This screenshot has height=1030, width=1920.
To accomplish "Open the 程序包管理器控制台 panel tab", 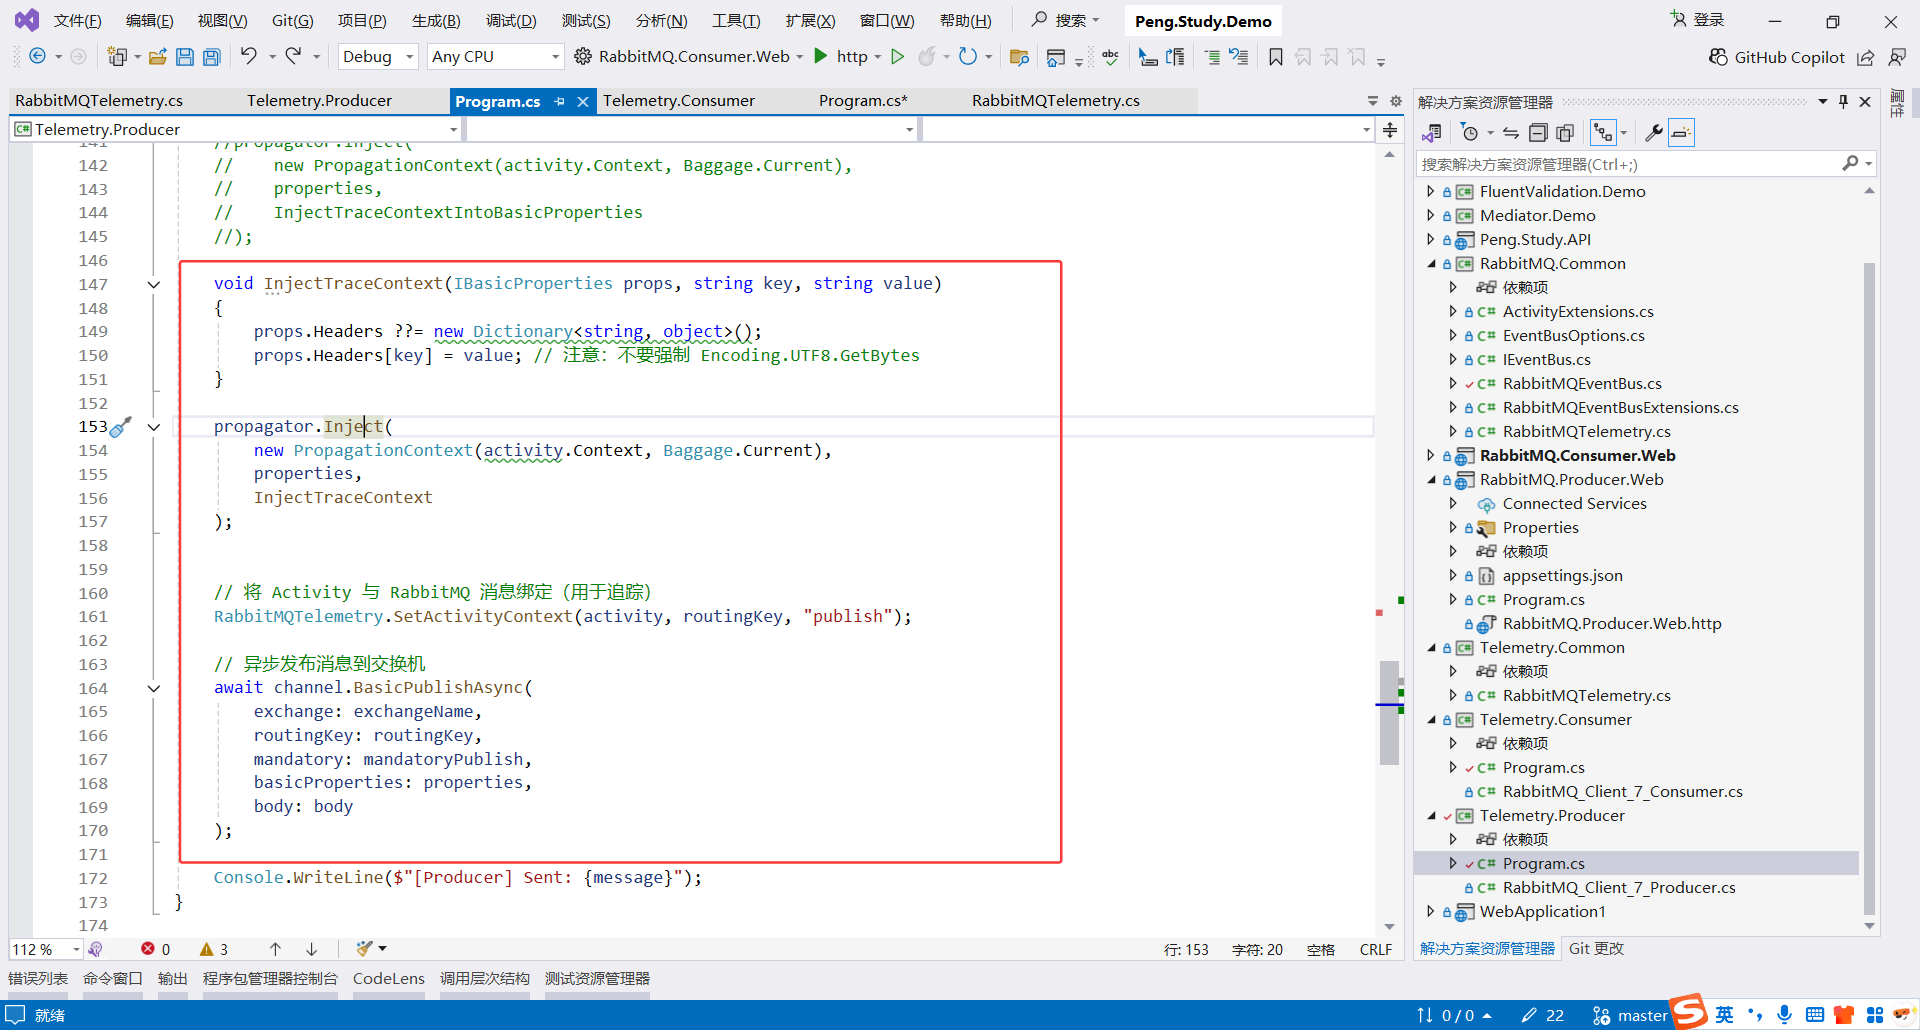I will pos(270,979).
